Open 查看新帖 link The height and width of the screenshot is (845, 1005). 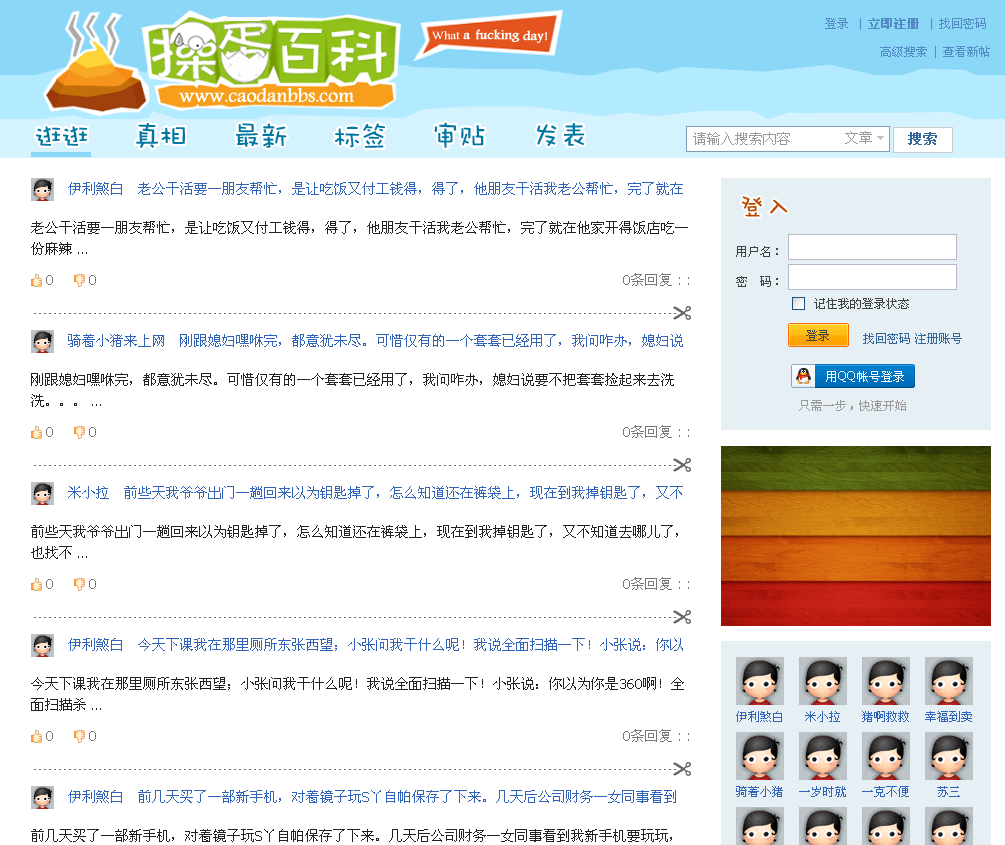(965, 52)
